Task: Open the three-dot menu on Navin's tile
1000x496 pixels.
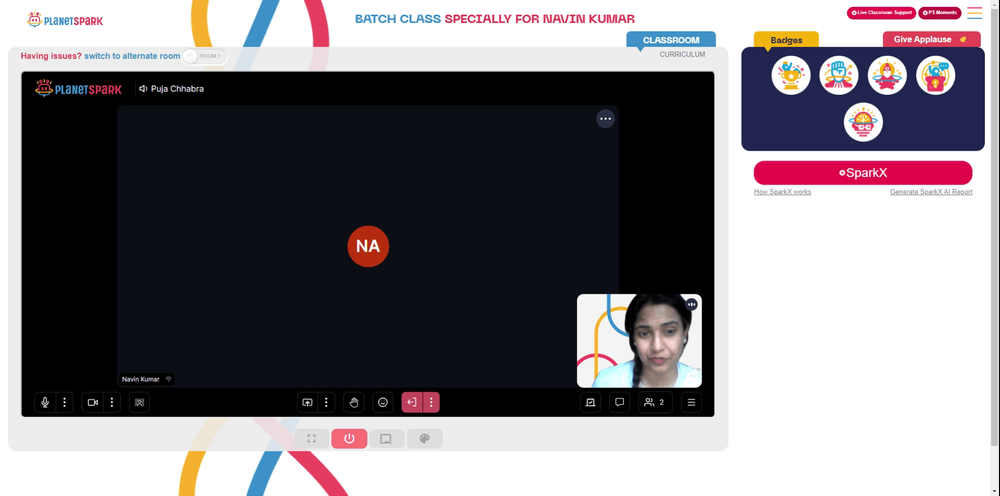Action: click(x=605, y=119)
